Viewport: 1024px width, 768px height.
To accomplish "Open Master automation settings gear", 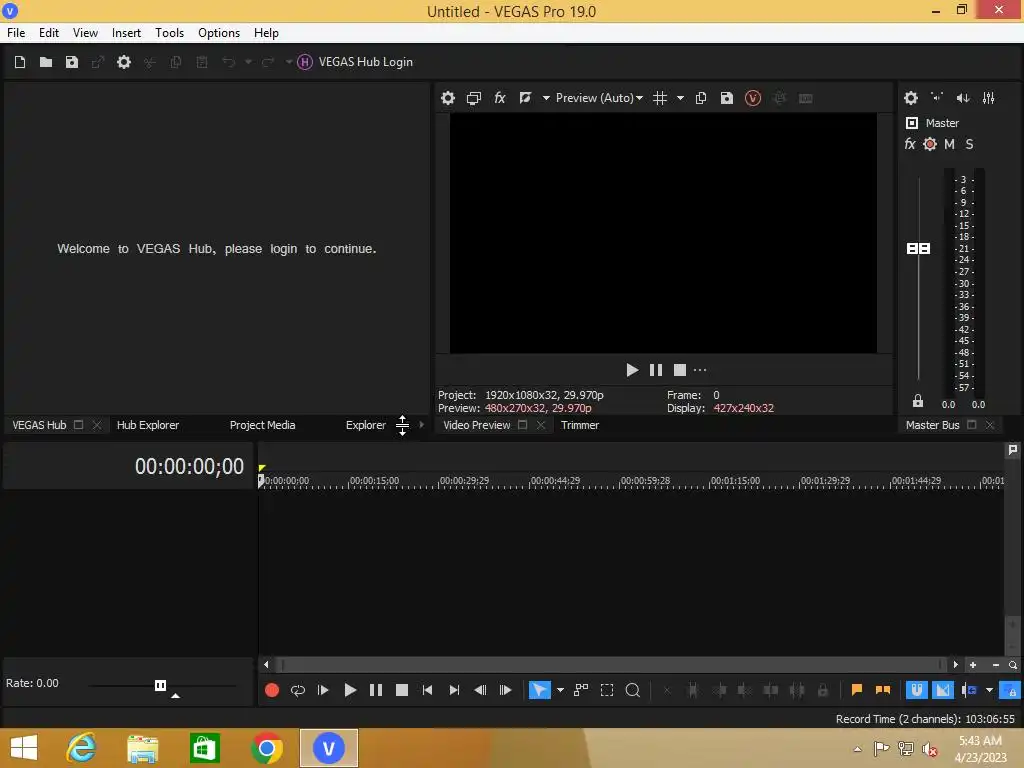I will pyautogui.click(x=930, y=144).
